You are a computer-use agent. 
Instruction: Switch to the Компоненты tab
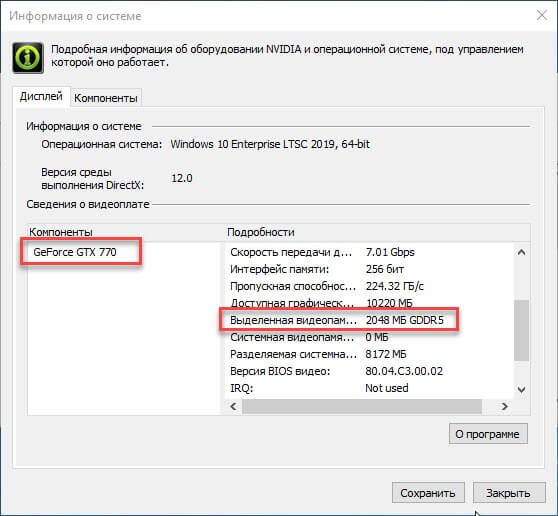(106, 98)
